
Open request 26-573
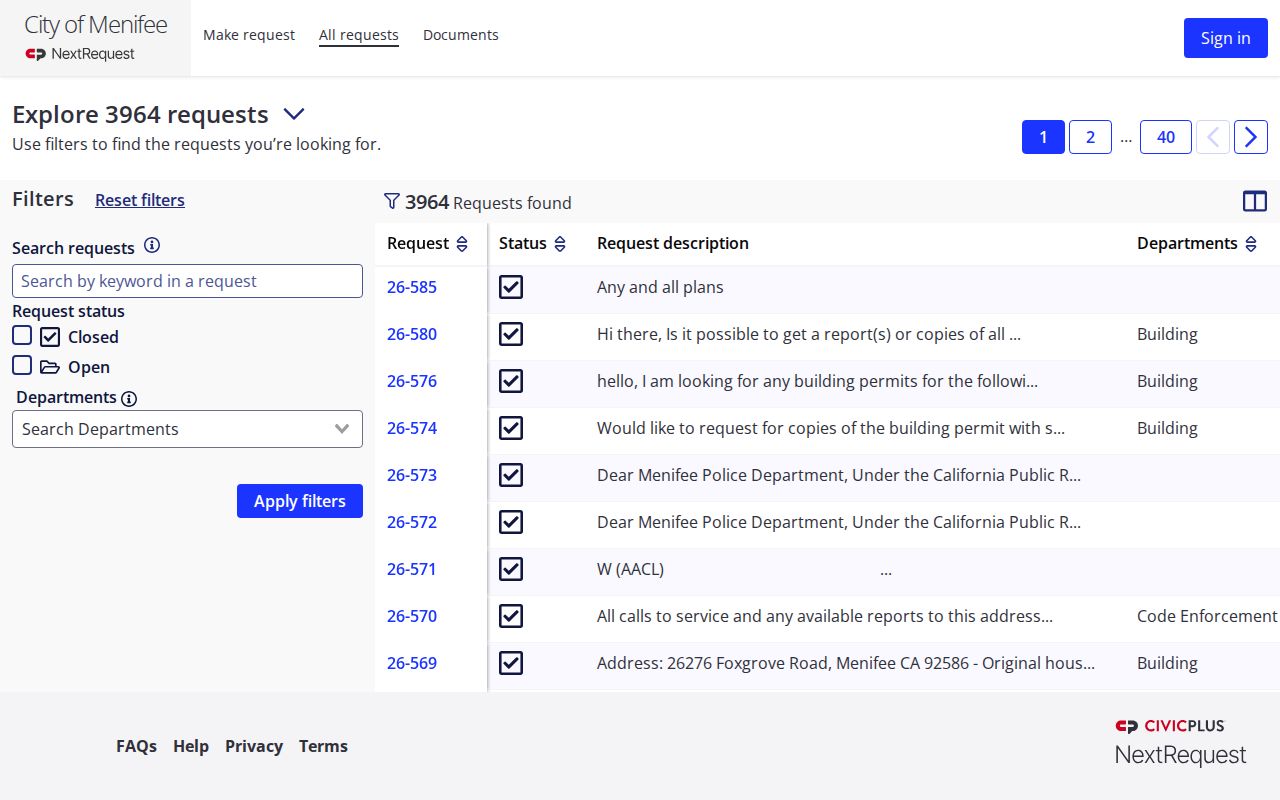click(x=412, y=475)
